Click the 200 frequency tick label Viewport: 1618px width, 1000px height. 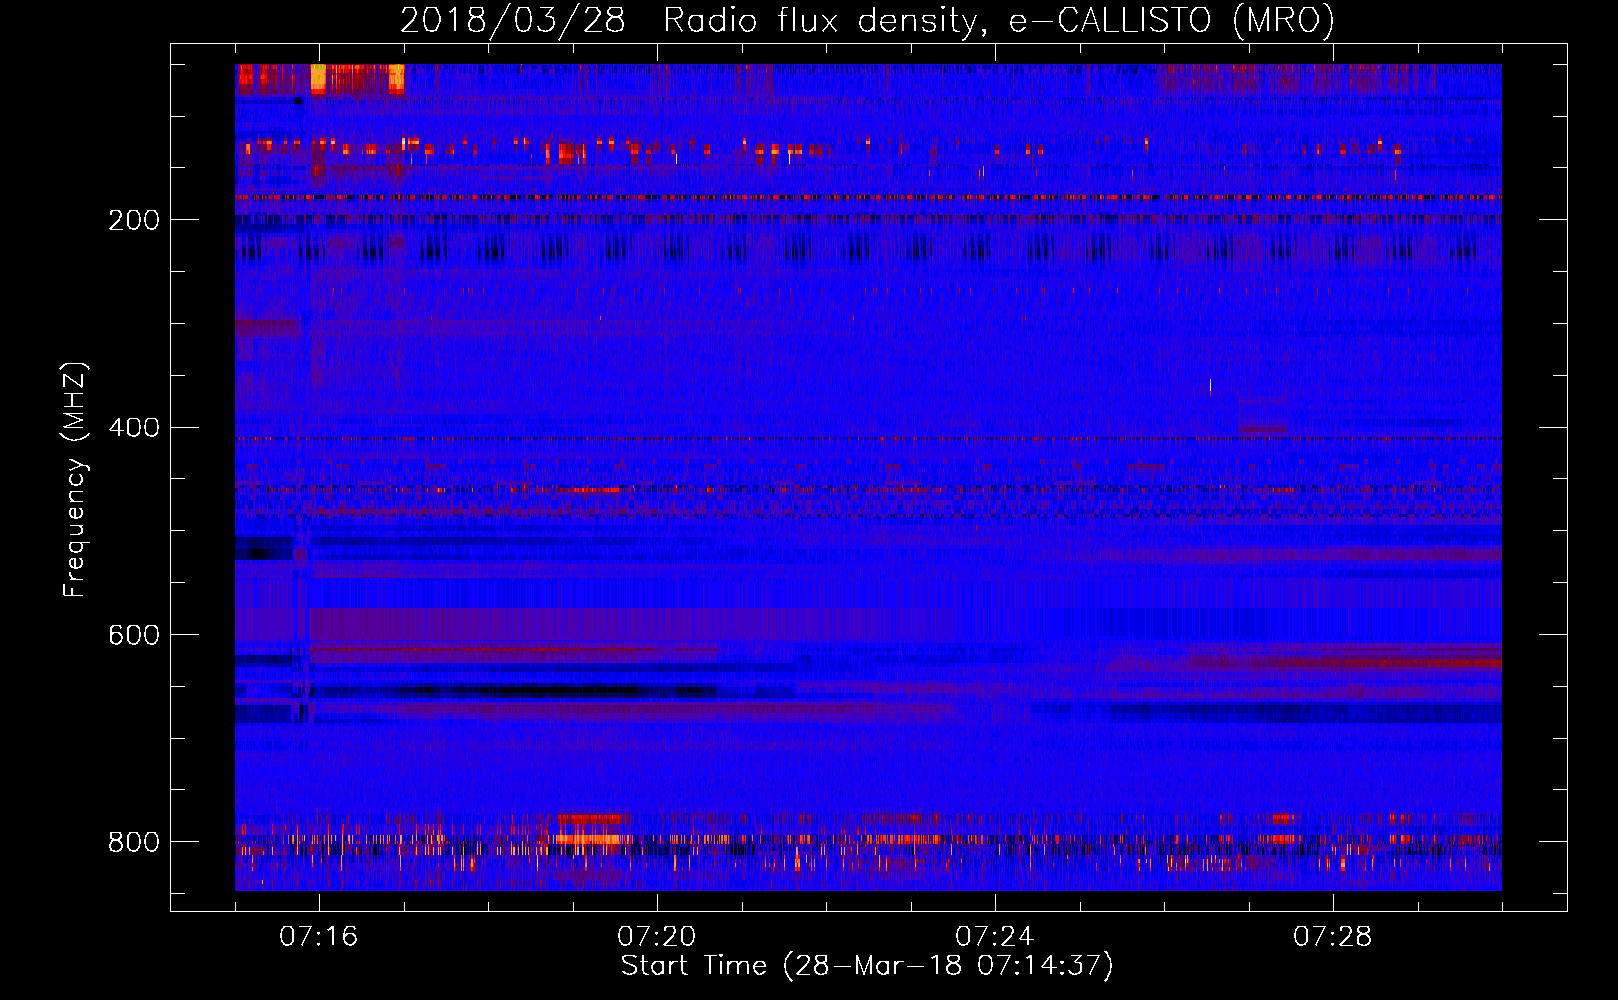134,220
